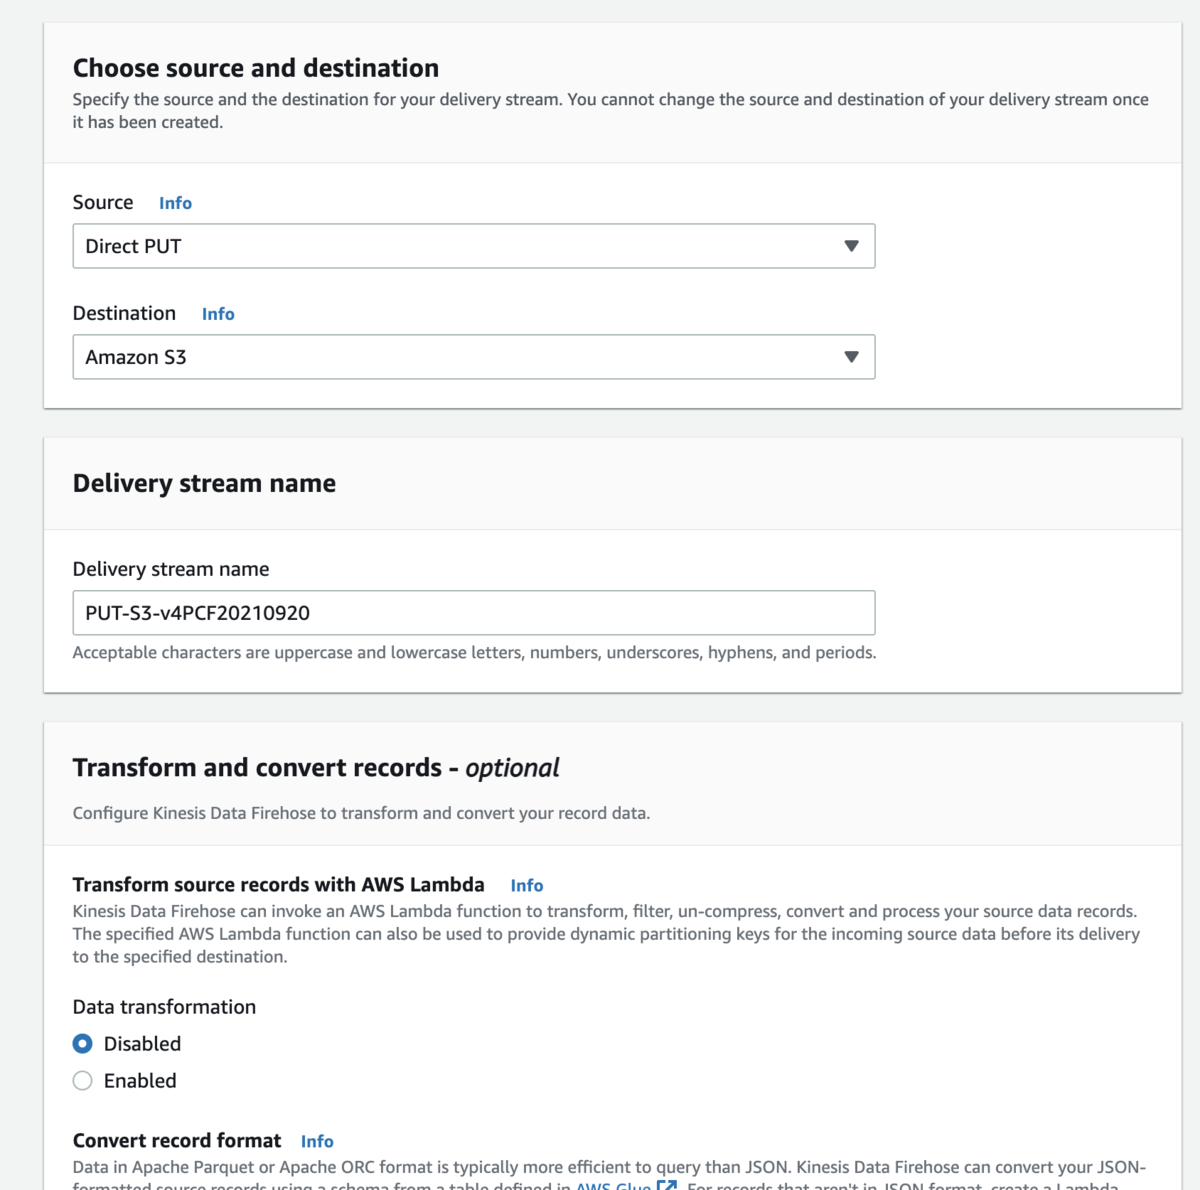Image resolution: width=1200 pixels, height=1190 pixels.
Task: Click the Source dropdown arrow icon
Action: pos(851,246)
